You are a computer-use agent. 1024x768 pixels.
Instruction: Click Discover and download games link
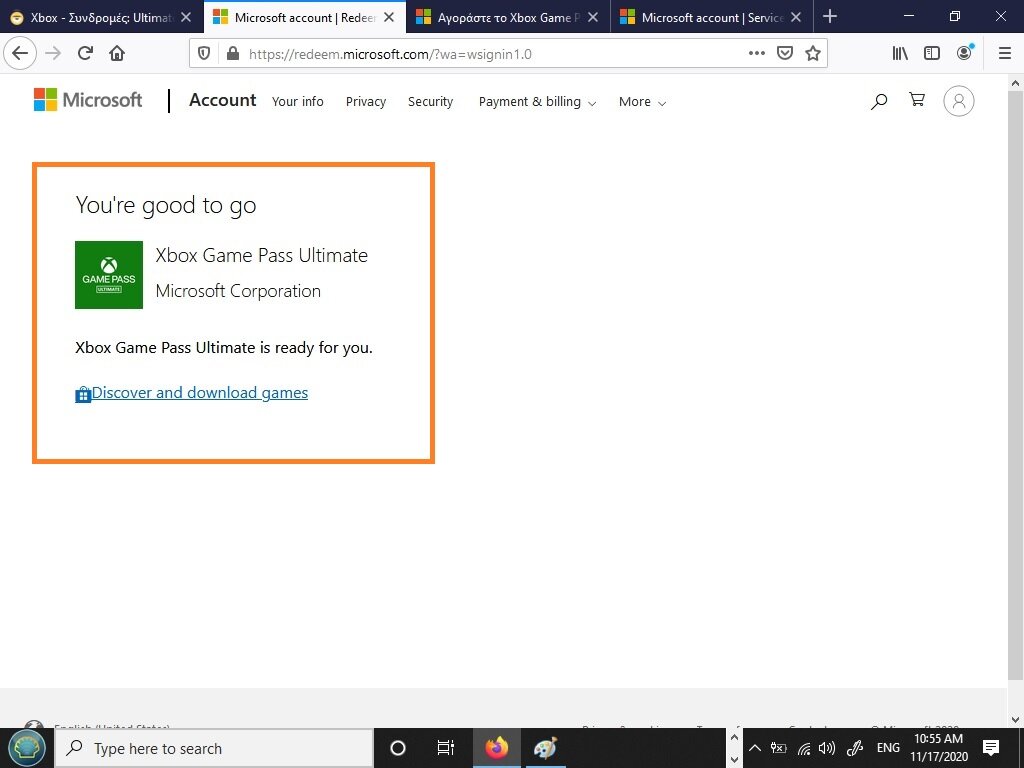coord(199,393)
